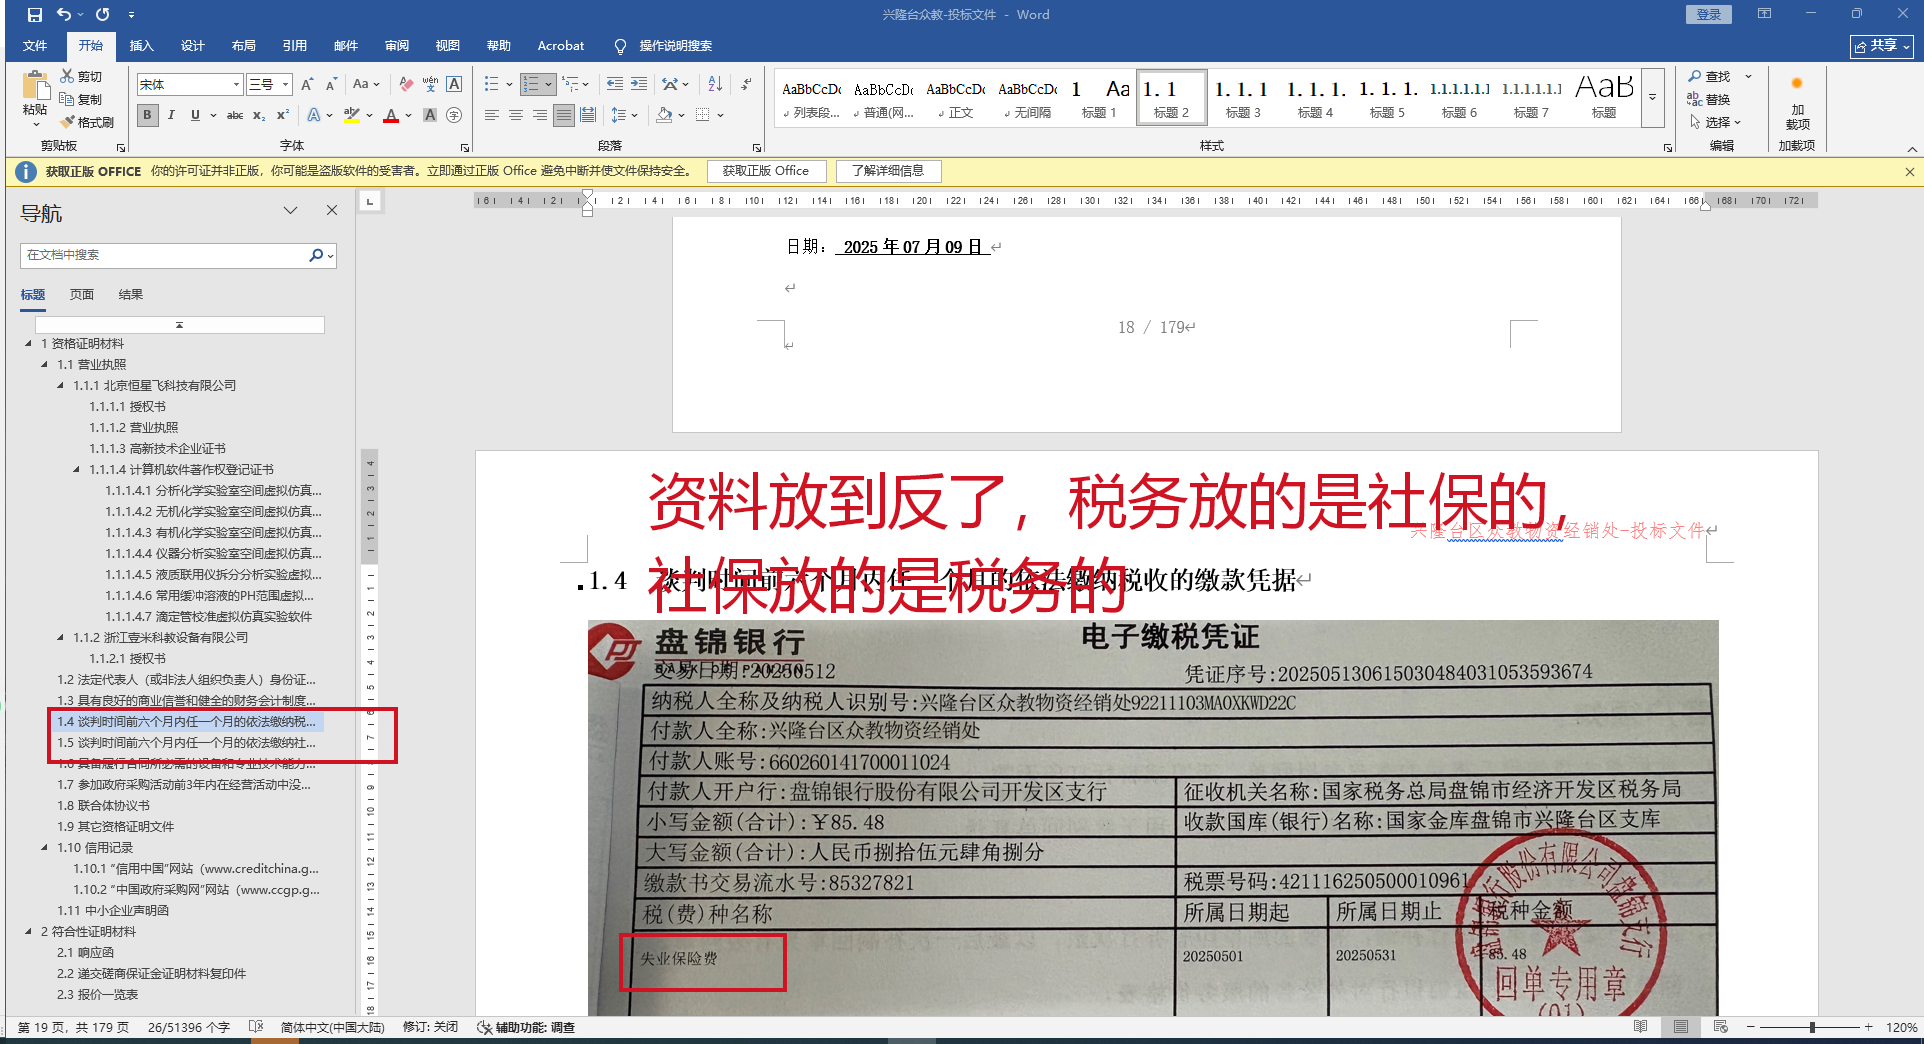
Task: Save the document from the quick access toolbar
Action: [x=35, y=15]
